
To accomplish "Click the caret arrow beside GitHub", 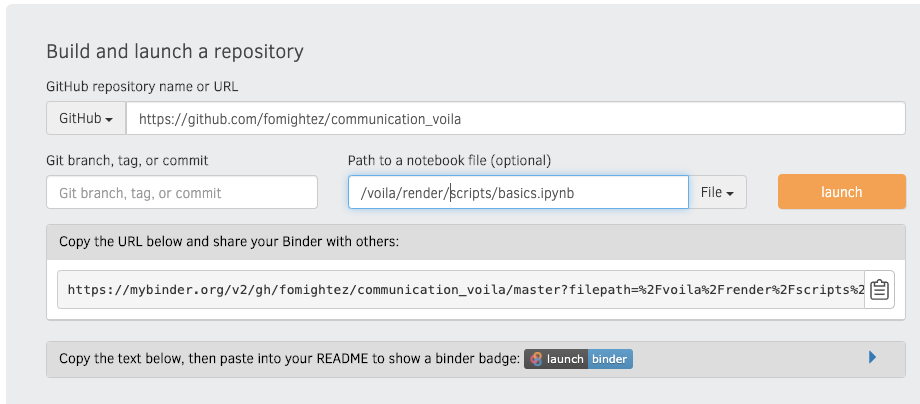I will click(109, 119).
